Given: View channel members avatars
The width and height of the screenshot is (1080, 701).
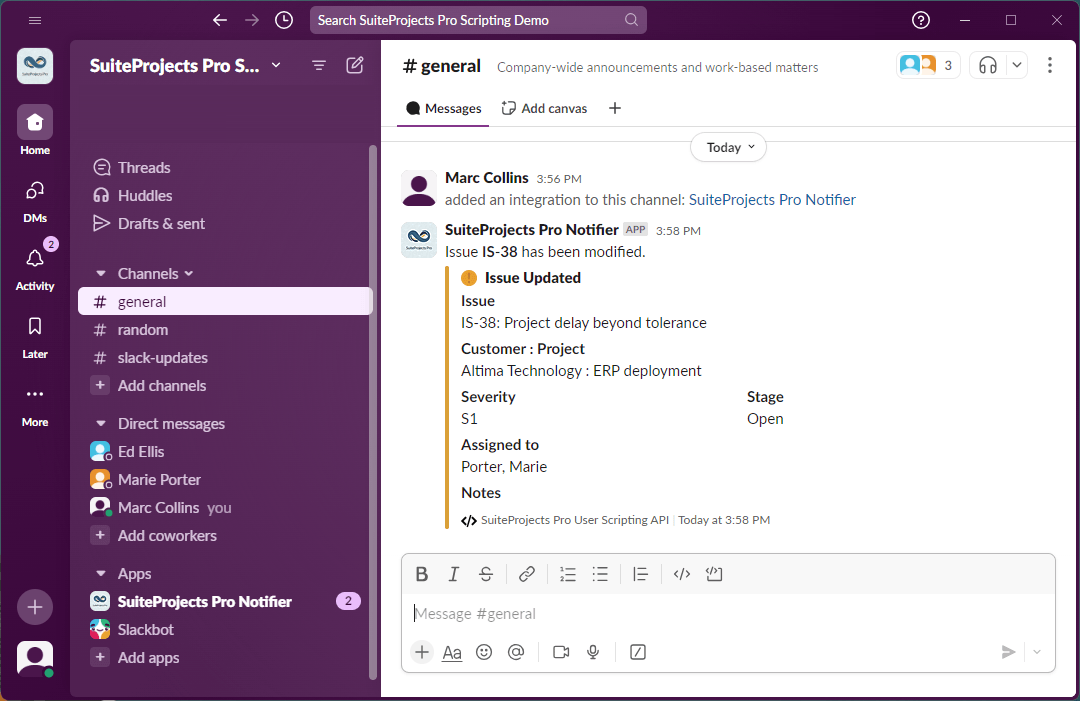Looking at the screenshot, I should coord(928,65).
